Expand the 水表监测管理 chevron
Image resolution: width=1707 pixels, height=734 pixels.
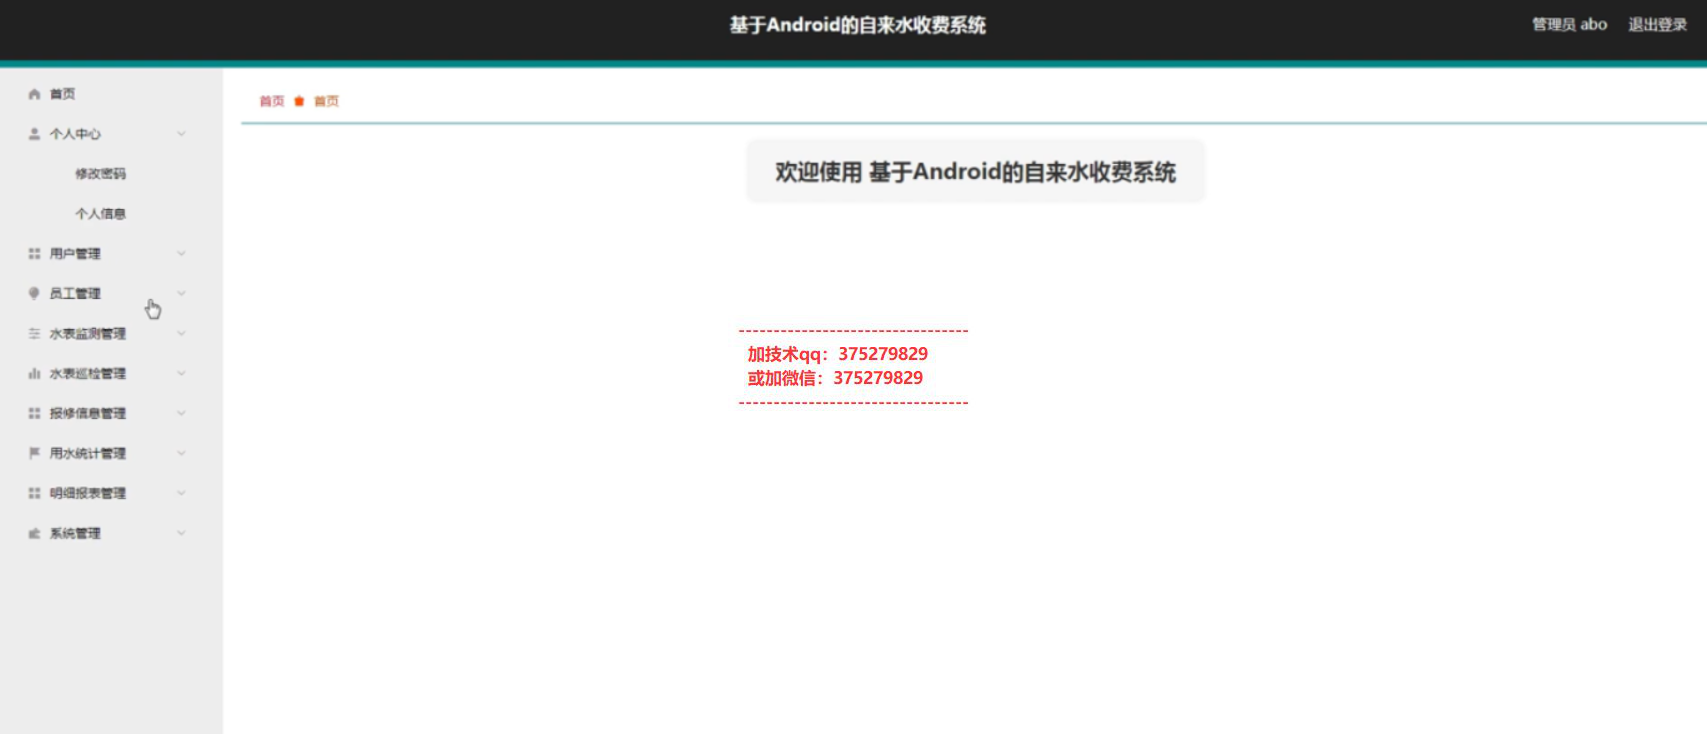click(x=181, y=333)
